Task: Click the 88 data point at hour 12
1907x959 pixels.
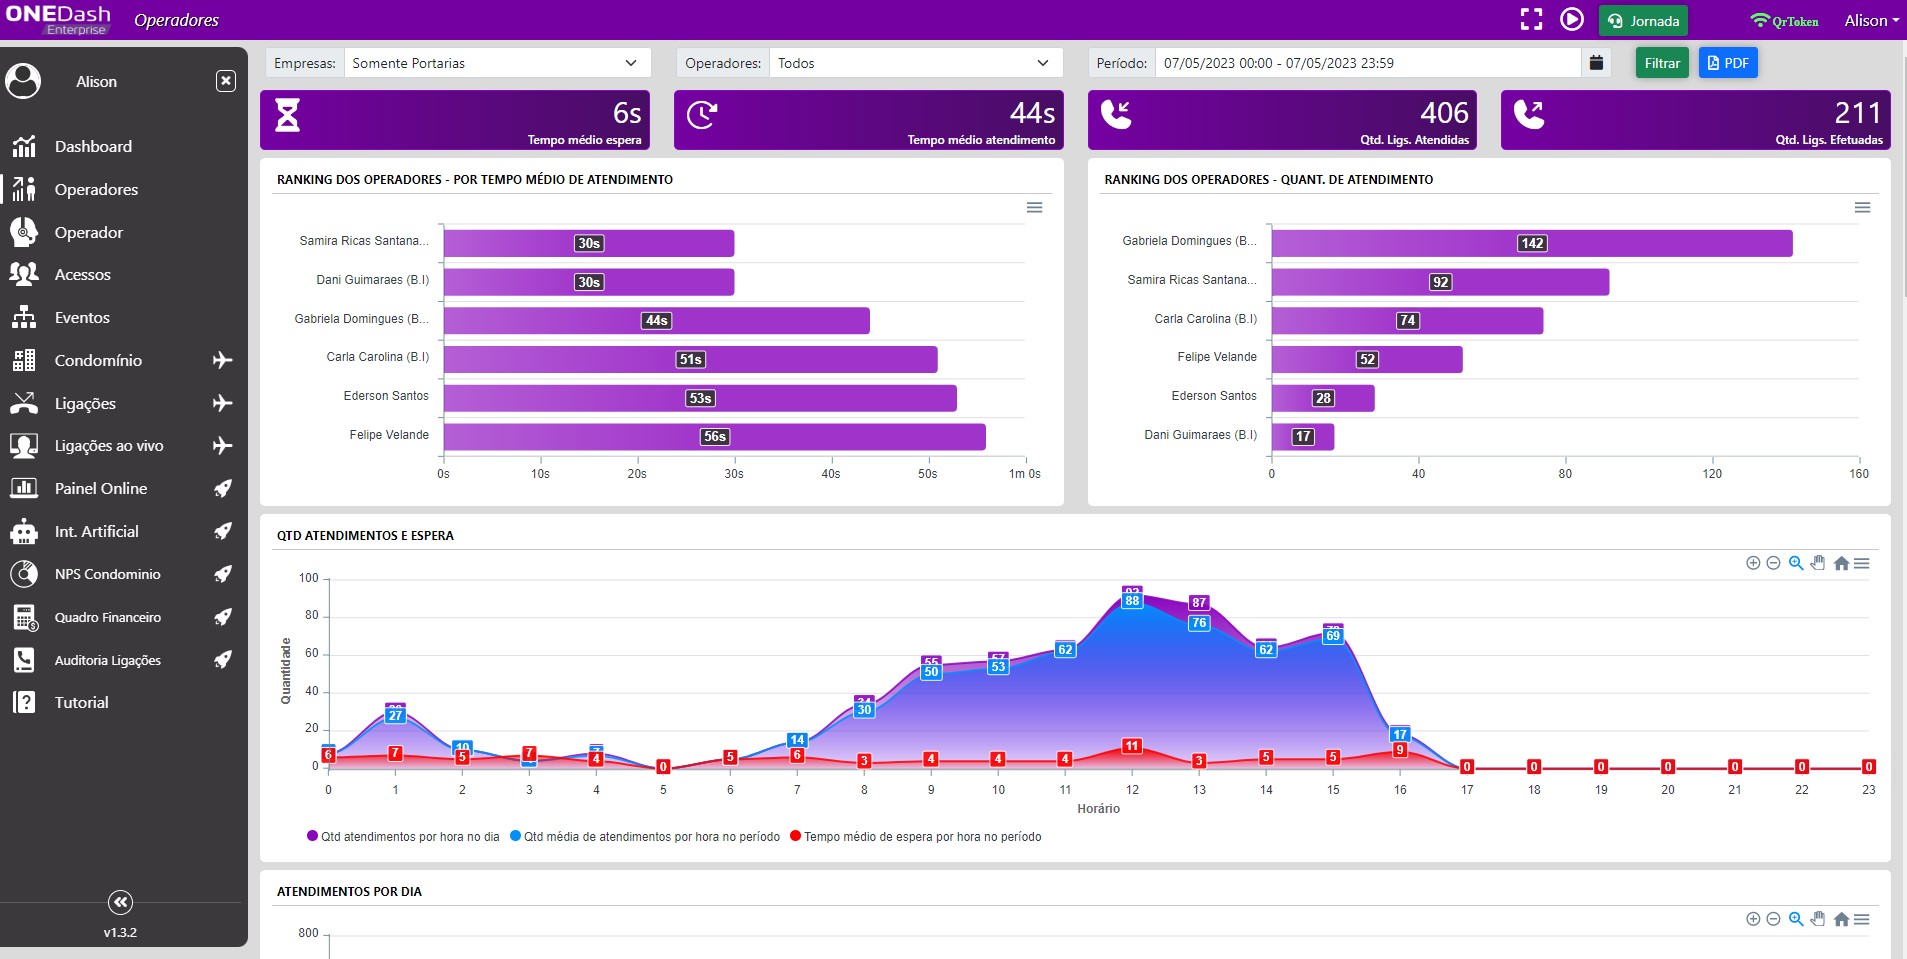Action: click(1132, 601)
